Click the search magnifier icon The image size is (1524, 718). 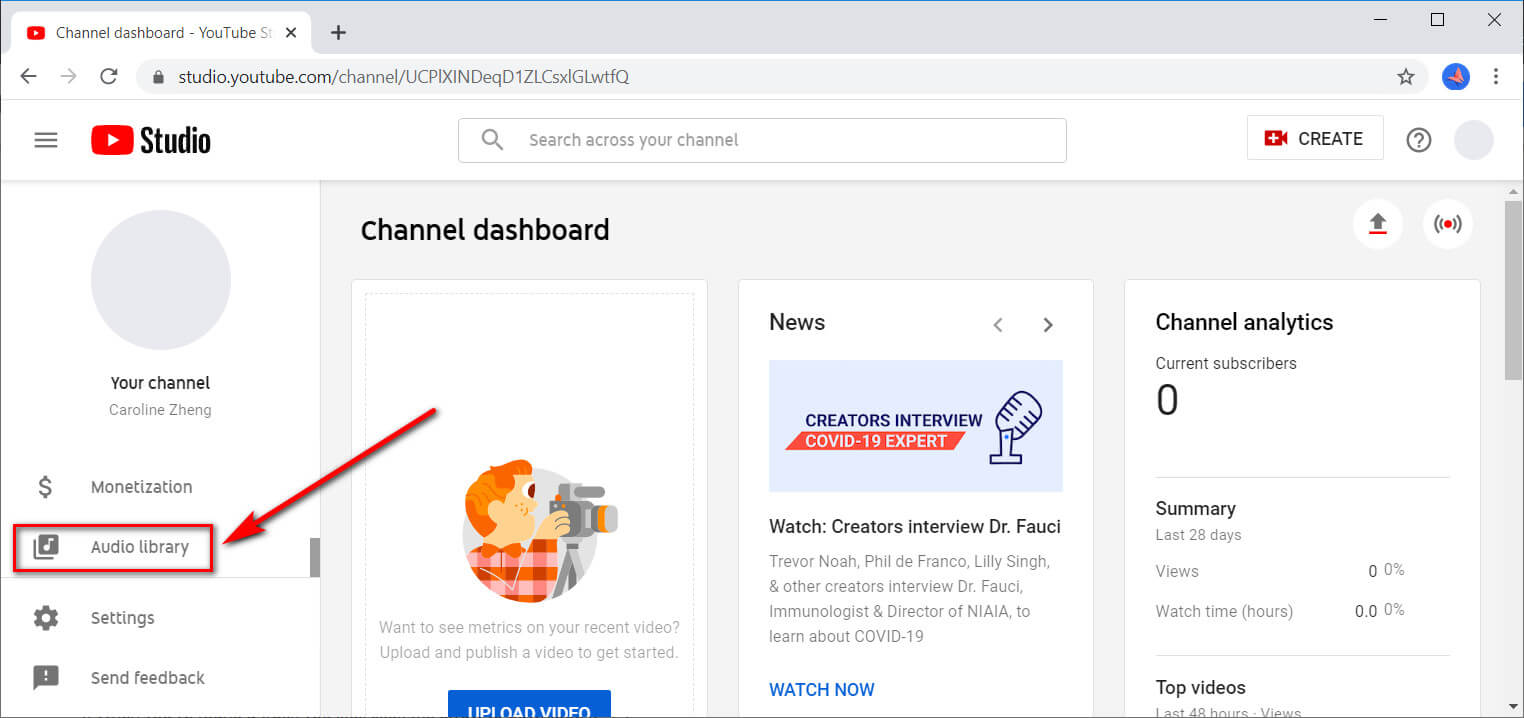[492, 140]
